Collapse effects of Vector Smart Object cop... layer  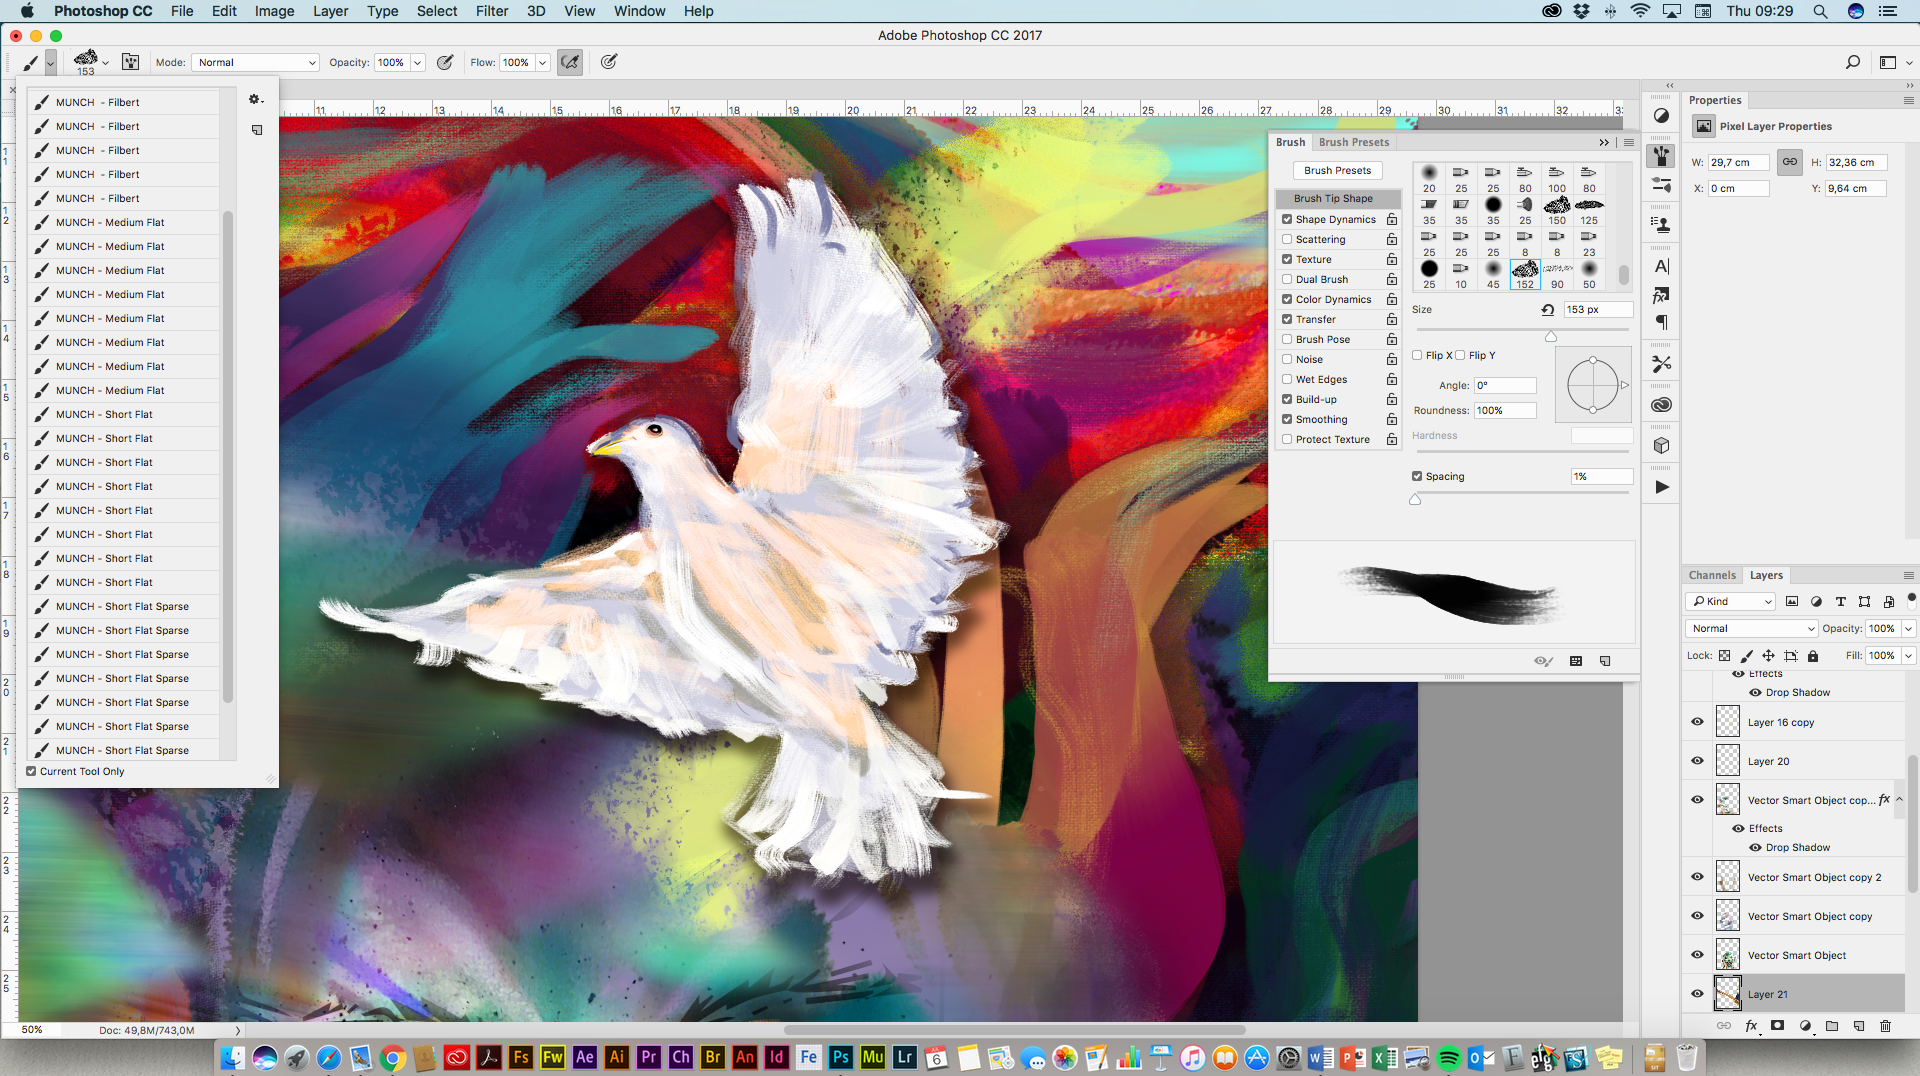pyautogui.click(x=1899, y=800)
